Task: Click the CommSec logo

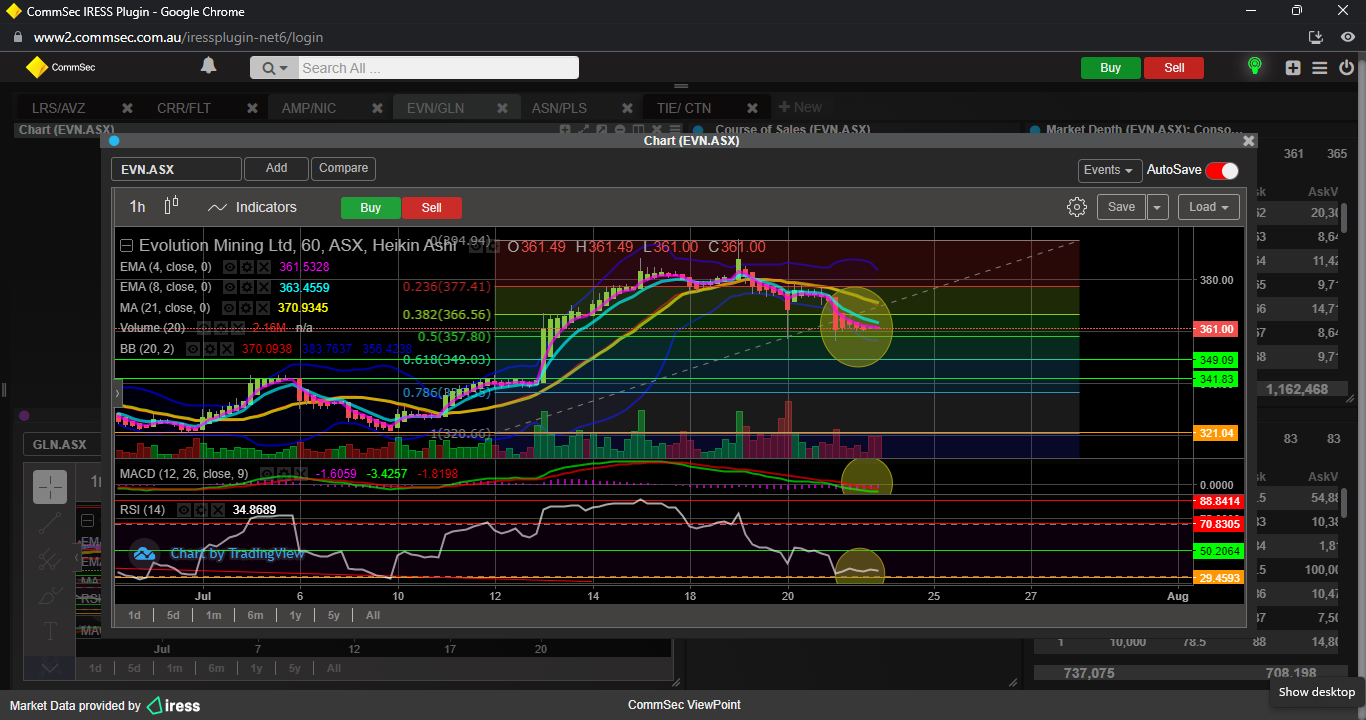Action: pos(60,67)
